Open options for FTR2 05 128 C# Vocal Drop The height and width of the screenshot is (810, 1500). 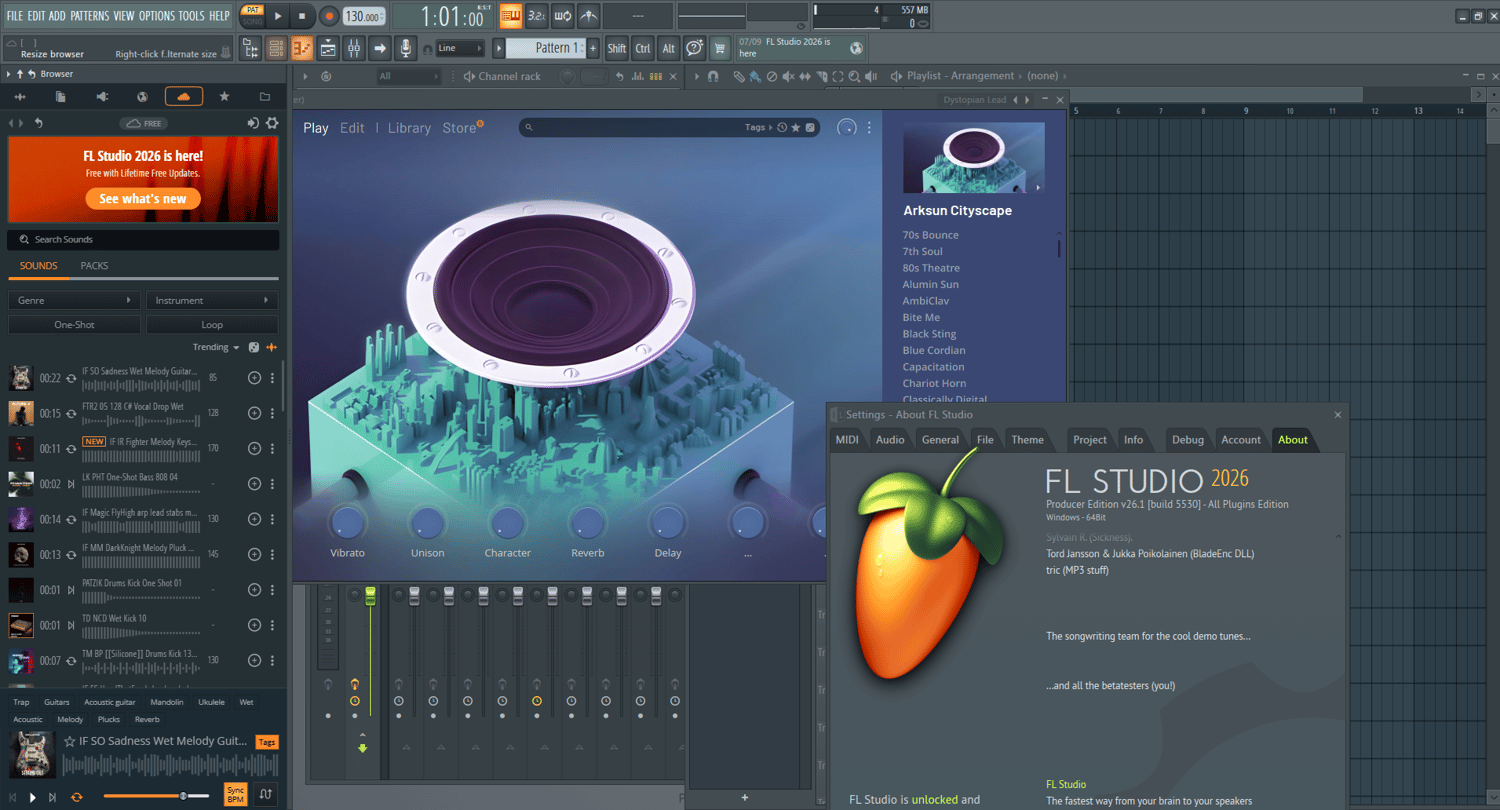[x=272, y=413]
